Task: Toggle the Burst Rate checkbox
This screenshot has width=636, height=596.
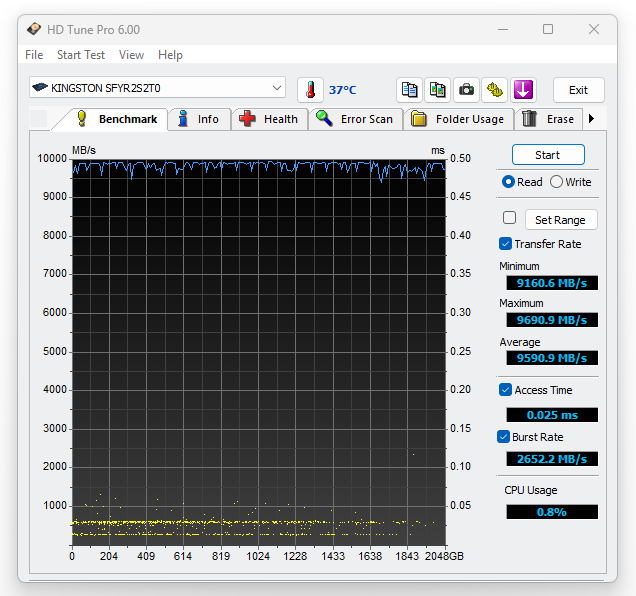Action: click(x=504, y=437)
